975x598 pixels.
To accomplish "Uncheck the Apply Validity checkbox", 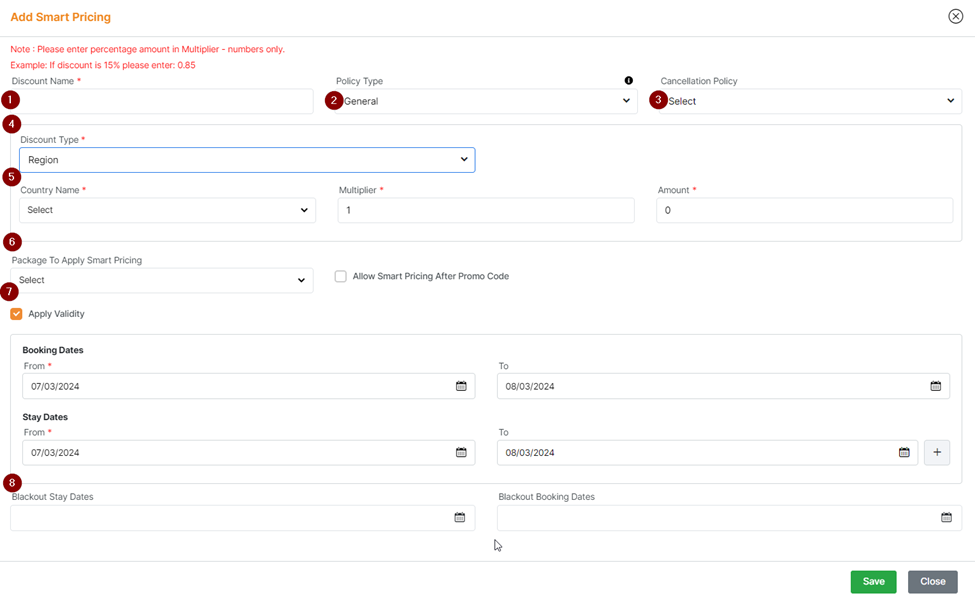I will tap(17, 314).
